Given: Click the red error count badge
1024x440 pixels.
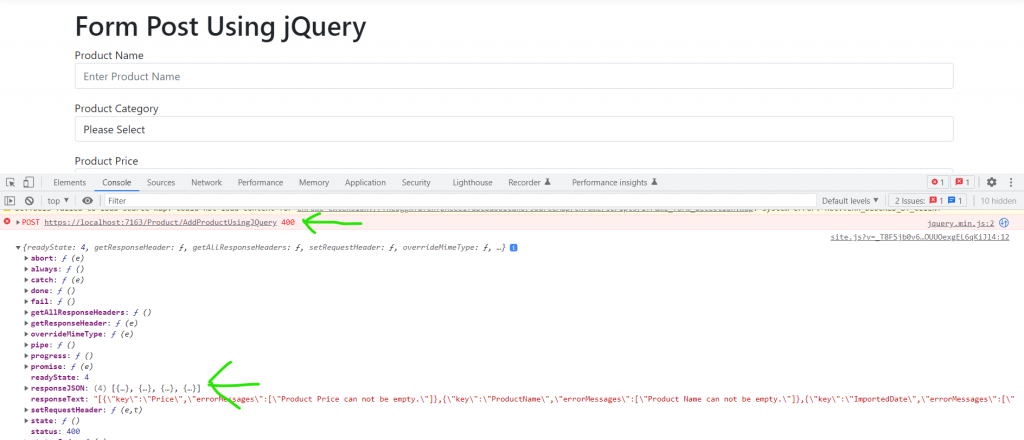Looking at the screenshot, I should coord(937,183).
